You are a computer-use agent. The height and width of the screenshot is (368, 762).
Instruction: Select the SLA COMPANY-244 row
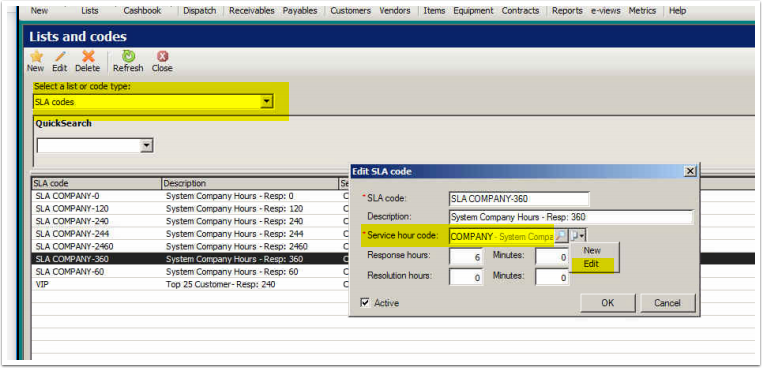[x=190, y=234]
